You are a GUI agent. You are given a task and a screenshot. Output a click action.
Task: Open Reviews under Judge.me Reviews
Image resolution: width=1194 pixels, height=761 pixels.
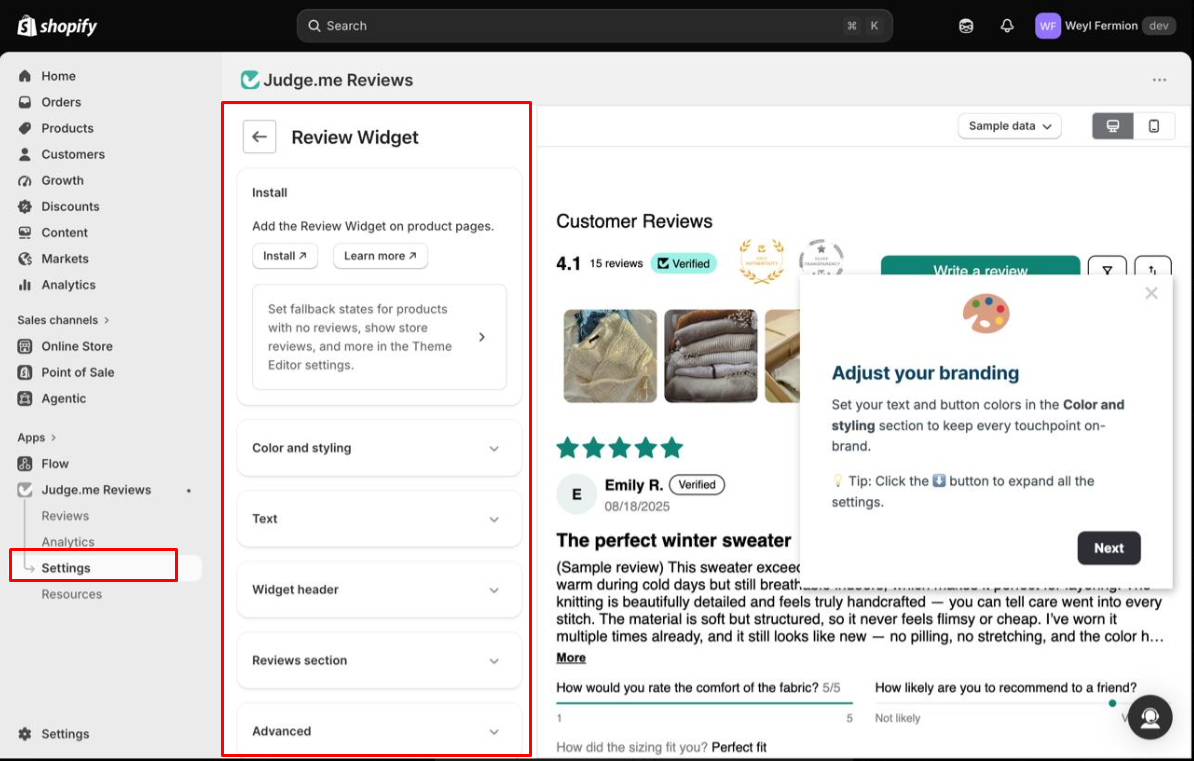(65, 516)
